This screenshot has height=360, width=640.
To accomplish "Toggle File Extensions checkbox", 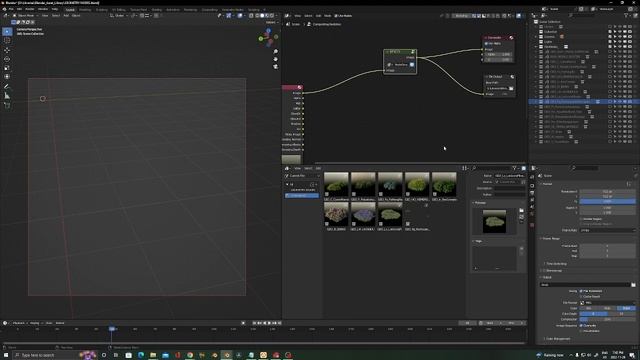I will tap(581, 291).
